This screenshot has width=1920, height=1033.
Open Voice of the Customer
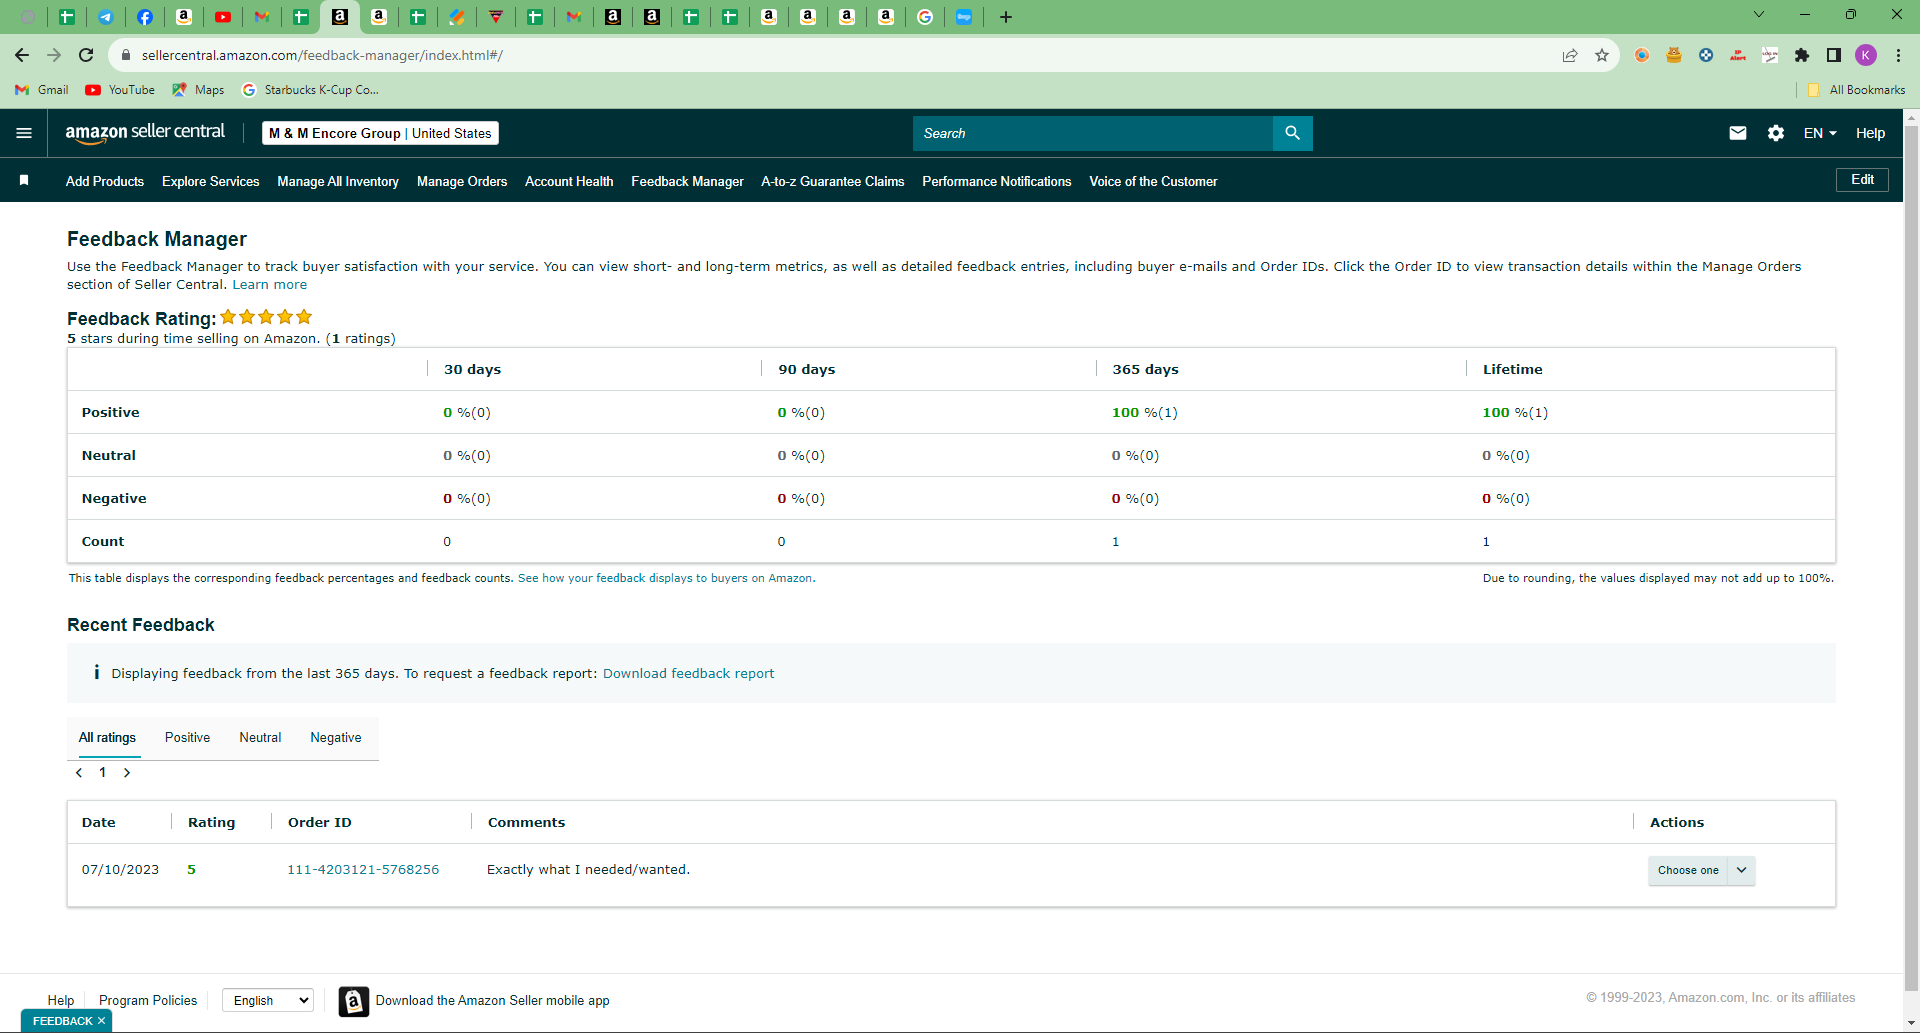(1153, 181)
